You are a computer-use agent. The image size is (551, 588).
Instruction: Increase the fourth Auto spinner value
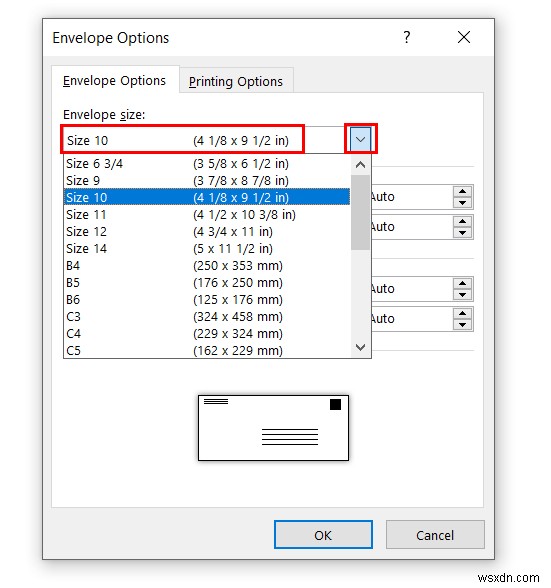462,314
